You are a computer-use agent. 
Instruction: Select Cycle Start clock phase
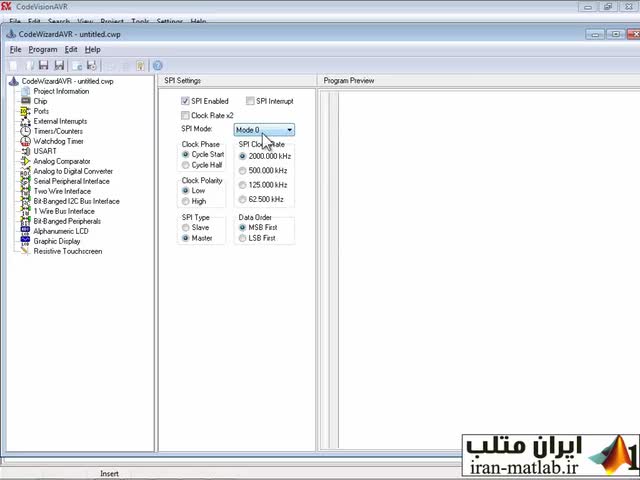point(186,154)
